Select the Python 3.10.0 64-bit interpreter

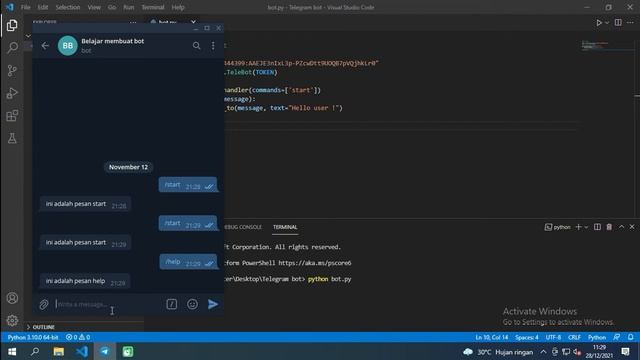(x=33, y=337)
